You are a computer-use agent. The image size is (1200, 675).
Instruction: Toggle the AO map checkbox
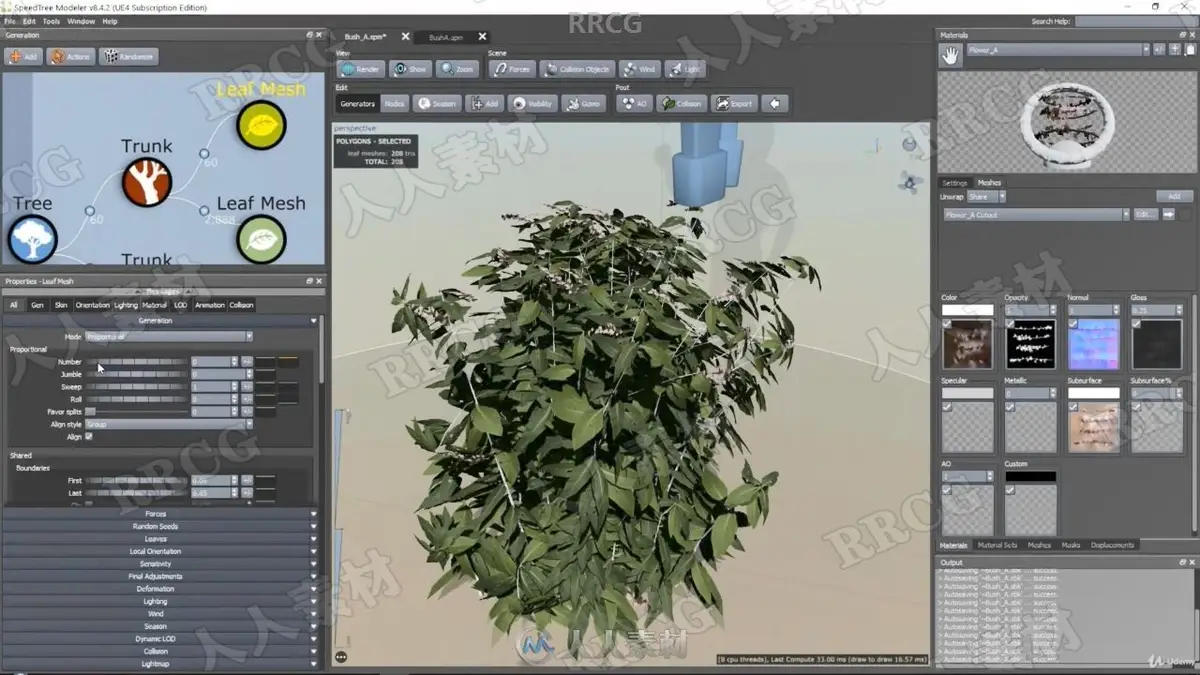click(x=947, y=490)
